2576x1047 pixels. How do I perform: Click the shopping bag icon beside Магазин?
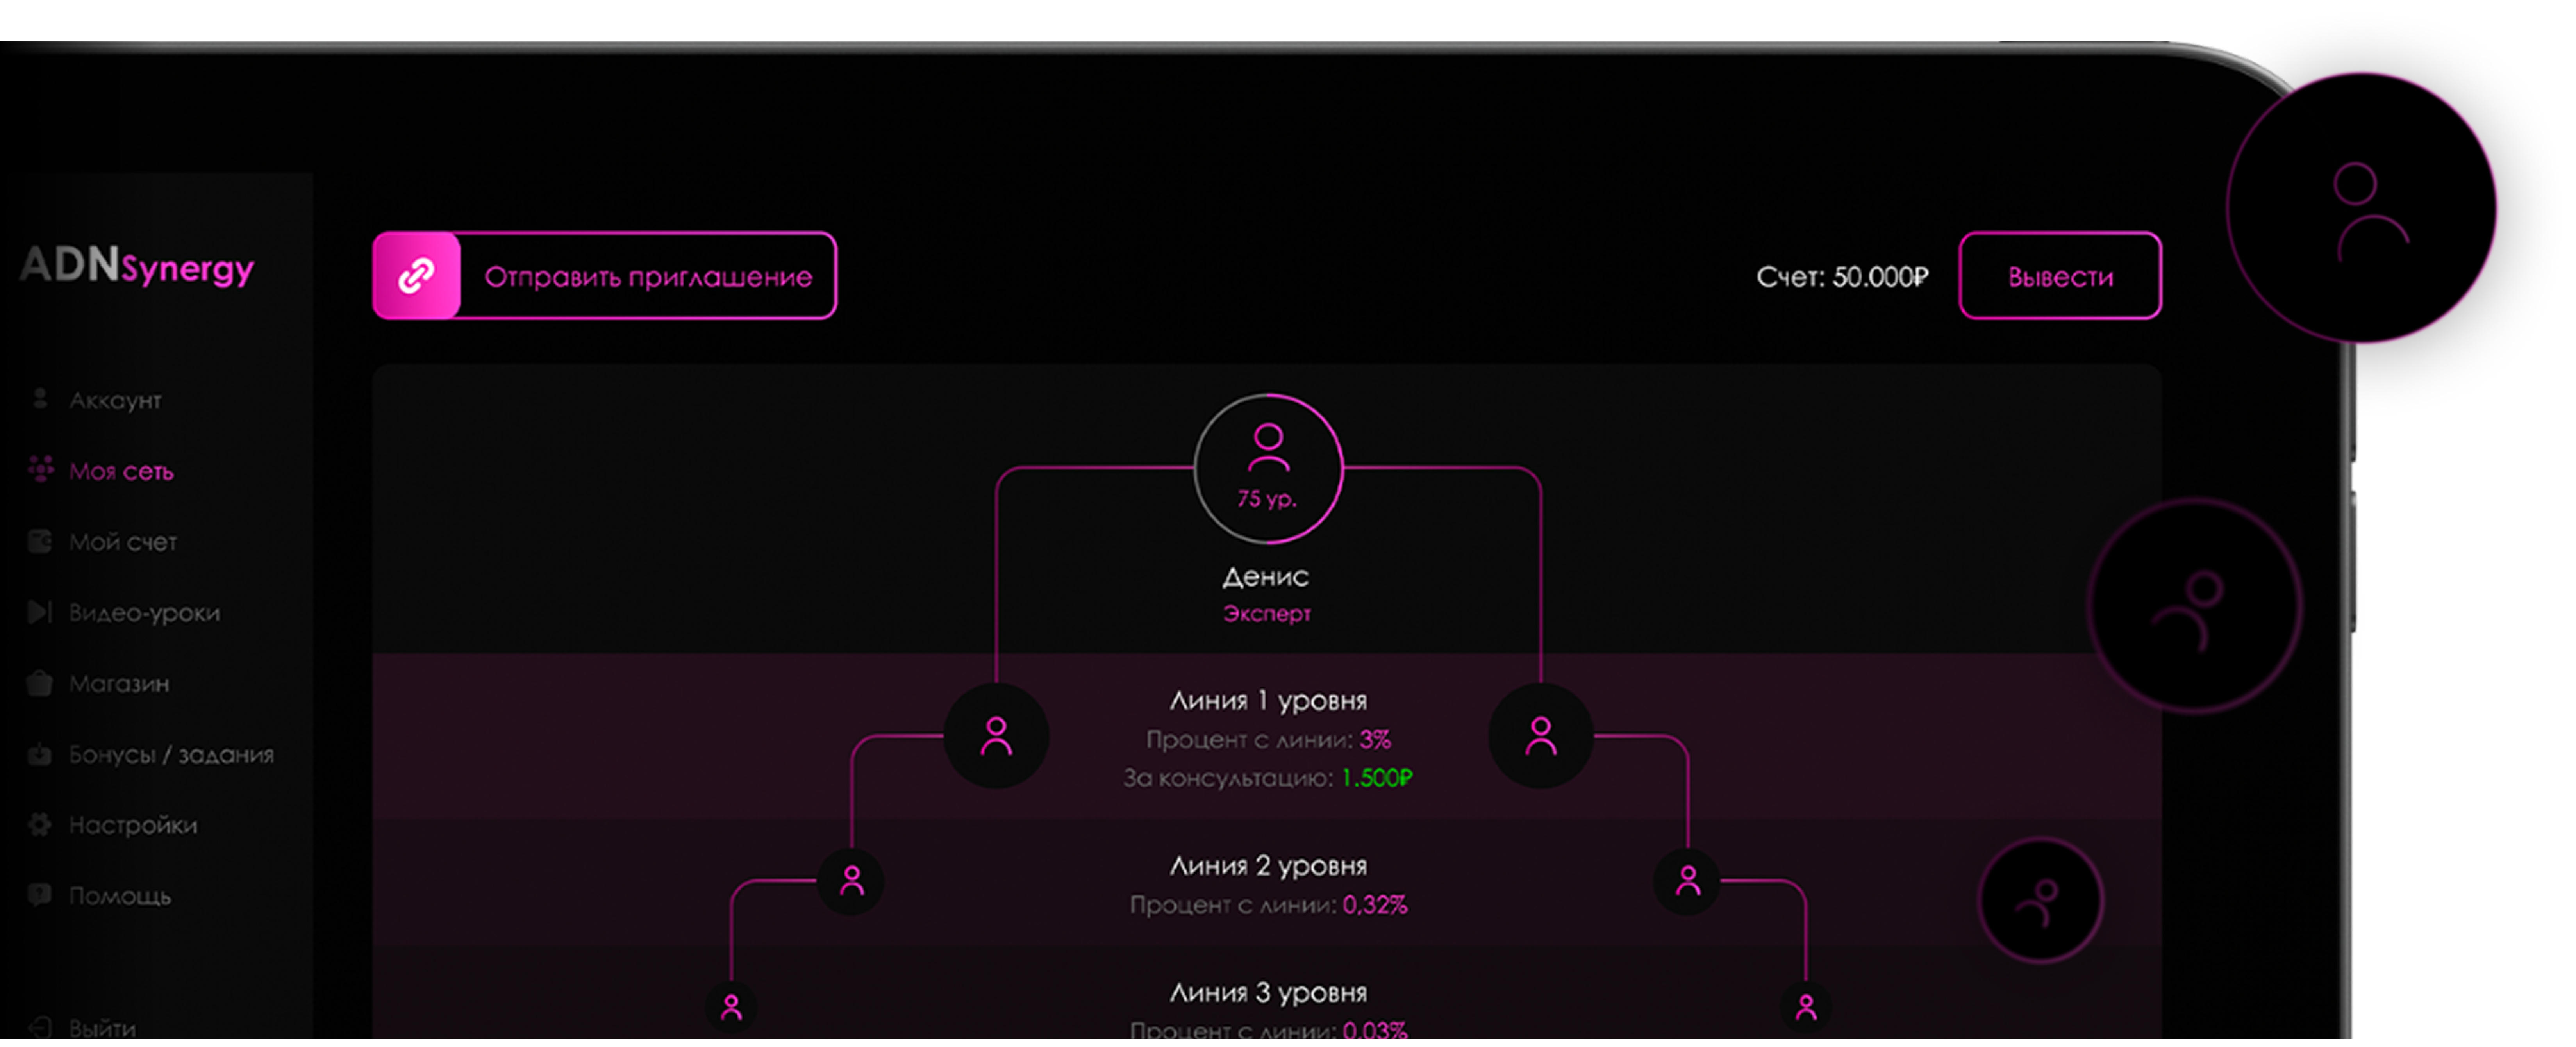pos(40,683)
